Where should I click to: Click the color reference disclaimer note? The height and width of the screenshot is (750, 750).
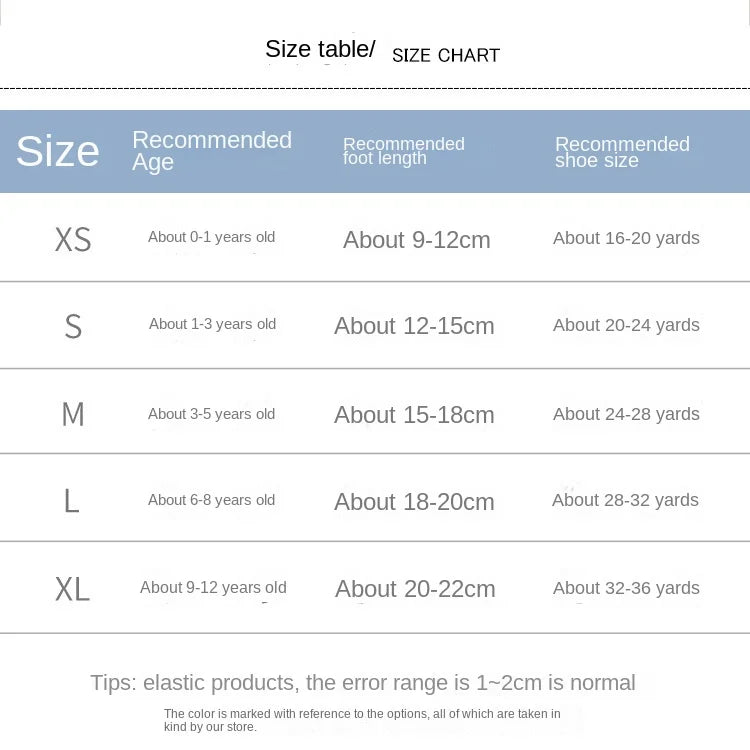pyautogui.click(x=362, y=720)
